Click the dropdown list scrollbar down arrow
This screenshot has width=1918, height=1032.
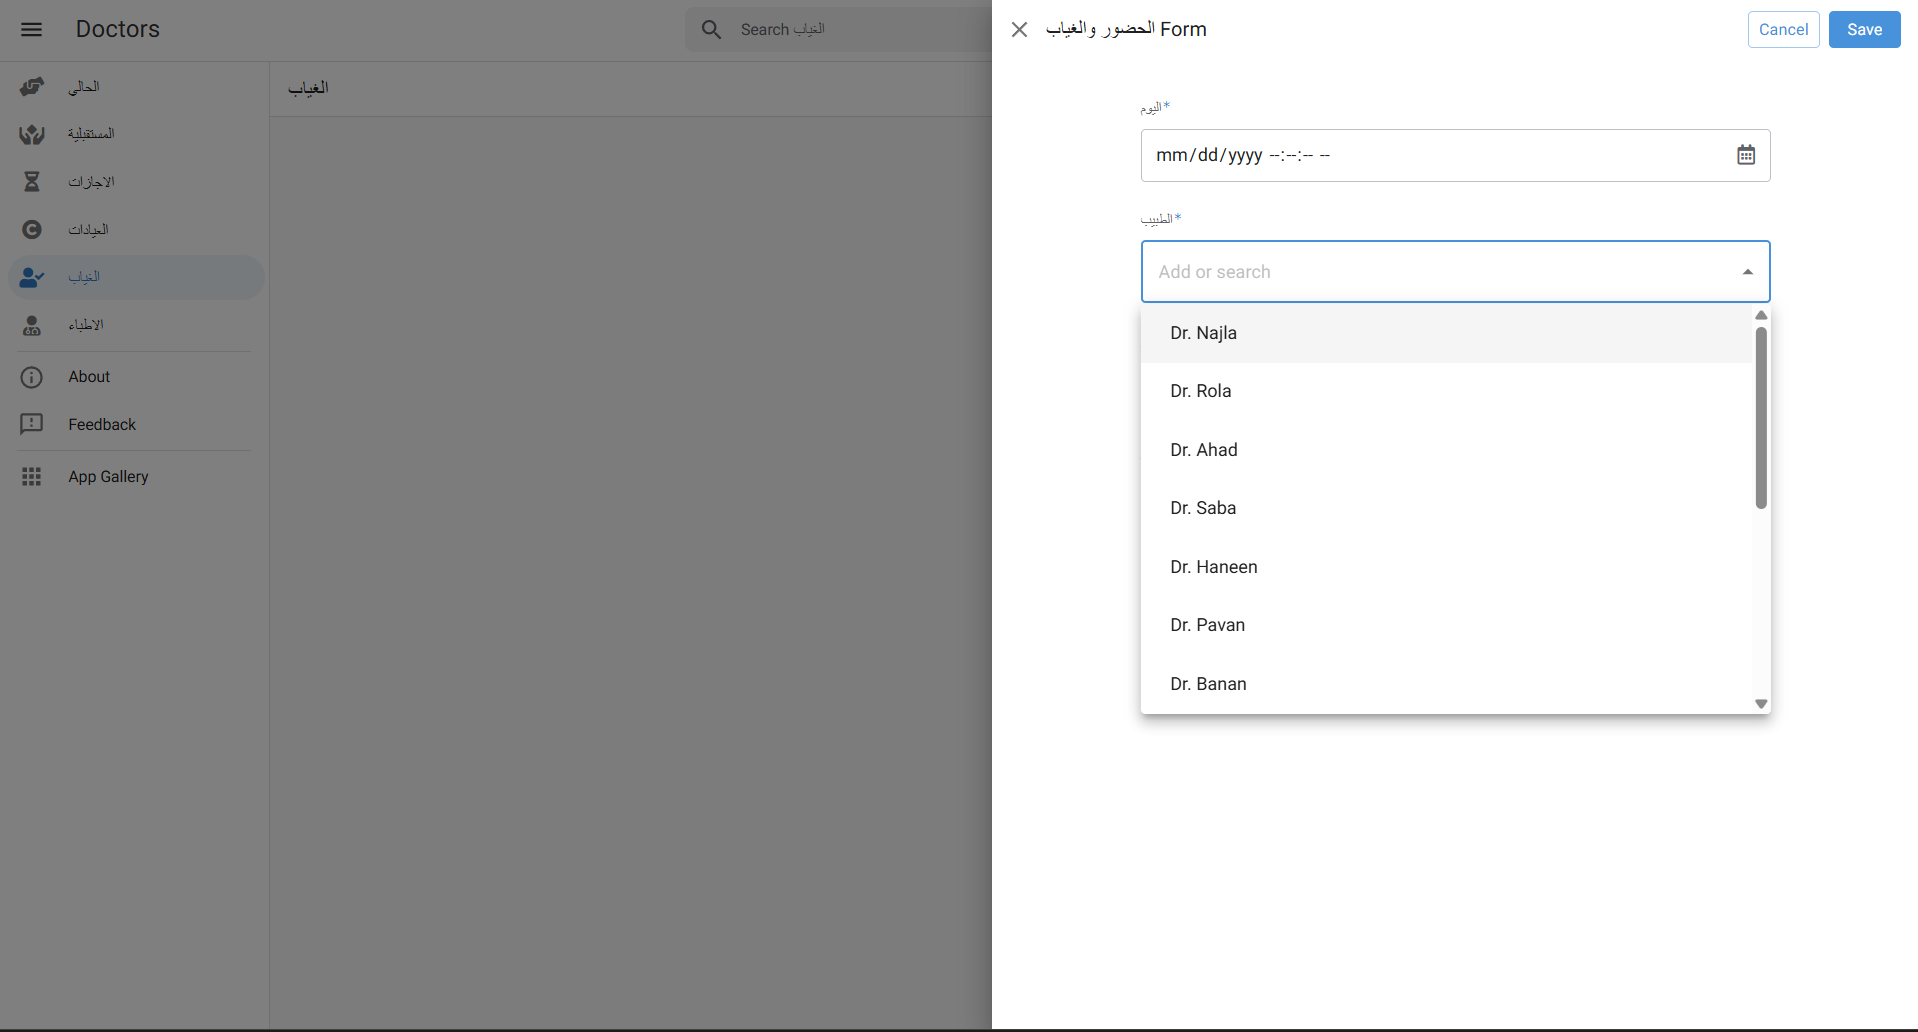coord(1761,704)
